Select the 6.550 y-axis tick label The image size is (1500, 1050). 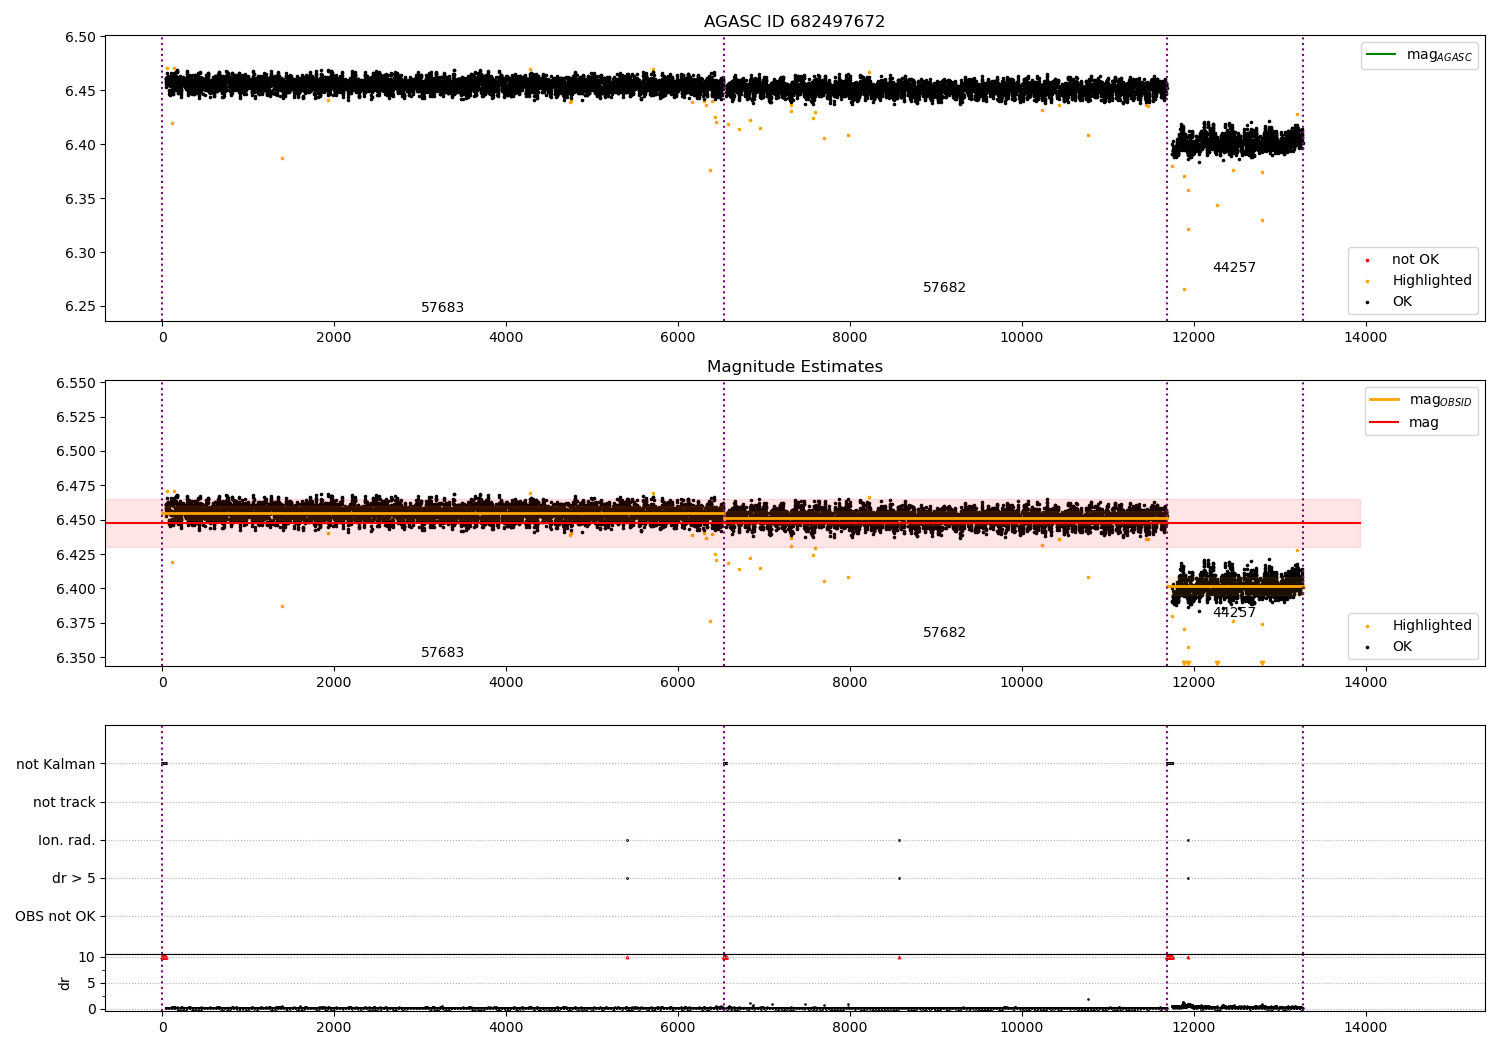[x=76, y=384]
